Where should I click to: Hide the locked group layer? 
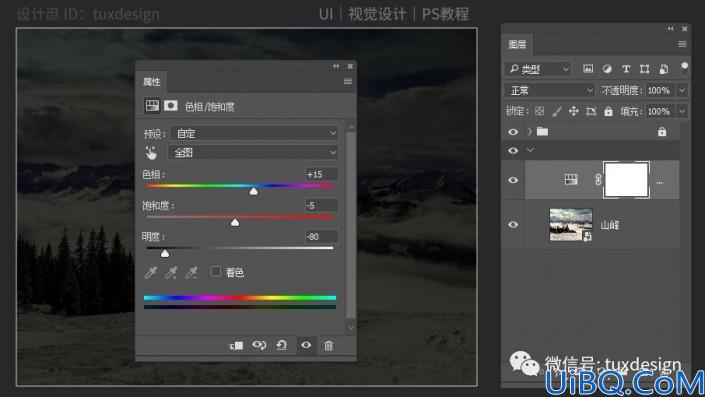(513, 132)
